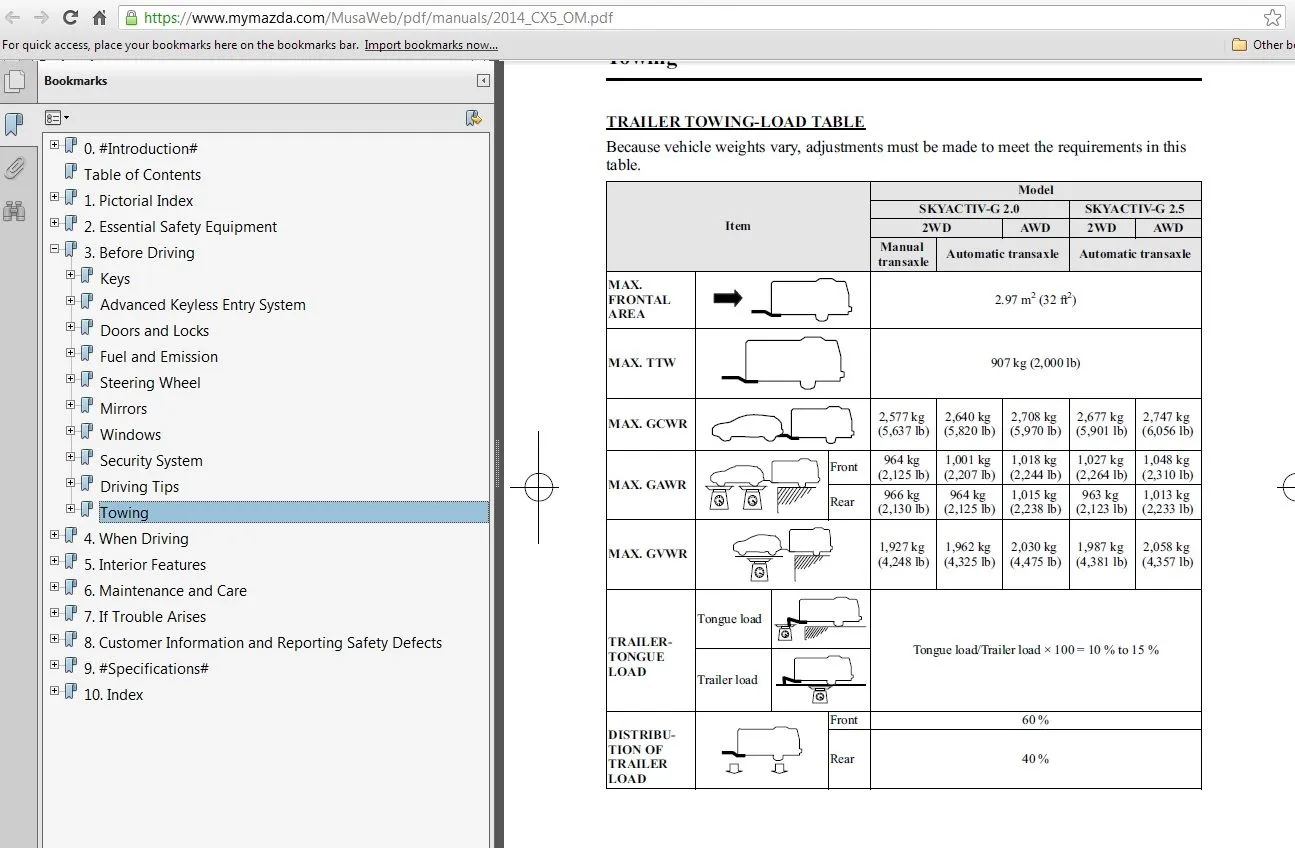Open the bookmarks options dropdown menu
The width and height of the screenshot is (1295, 848).
pyautogui.click(x=57, y=118)
